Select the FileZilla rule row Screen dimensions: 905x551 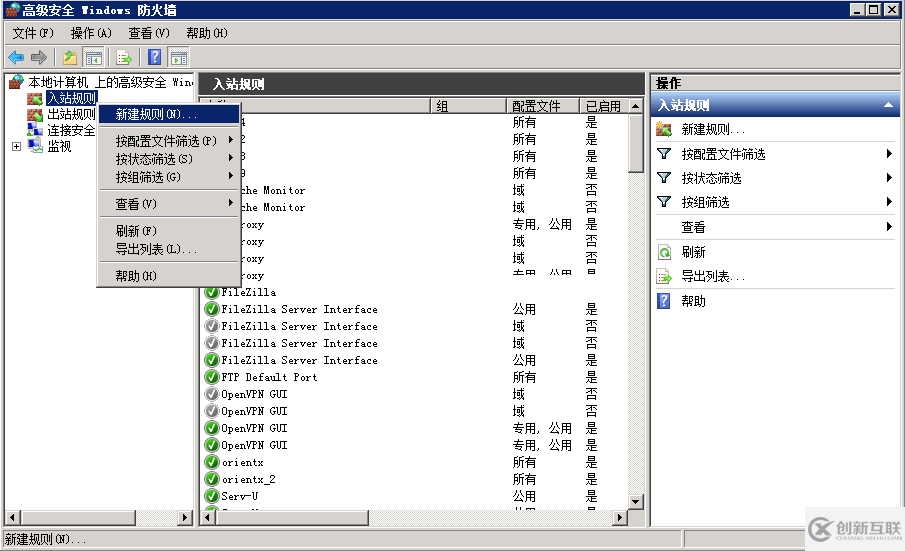414,293
